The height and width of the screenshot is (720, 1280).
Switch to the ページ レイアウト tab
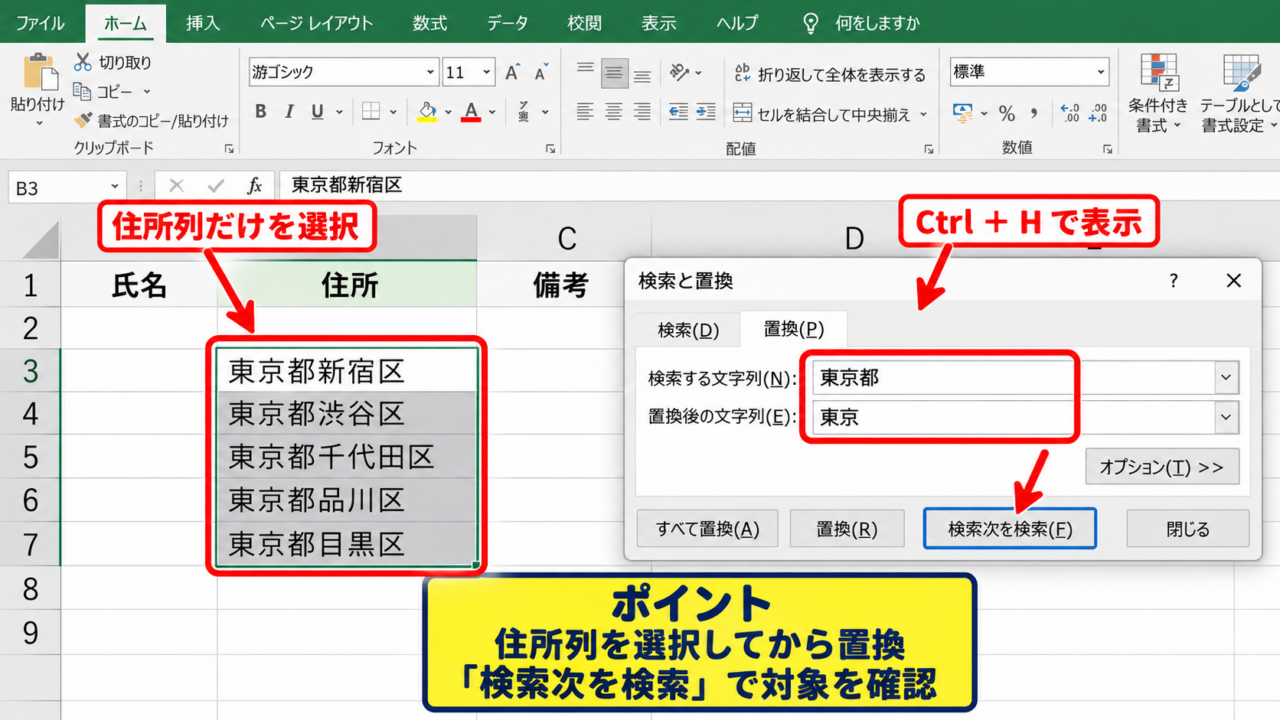pyautogui.click(x=316, y=23)
